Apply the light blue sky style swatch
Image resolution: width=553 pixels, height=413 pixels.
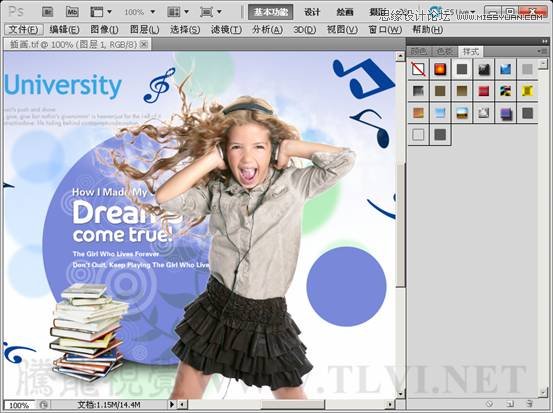(x=440, y=113)
